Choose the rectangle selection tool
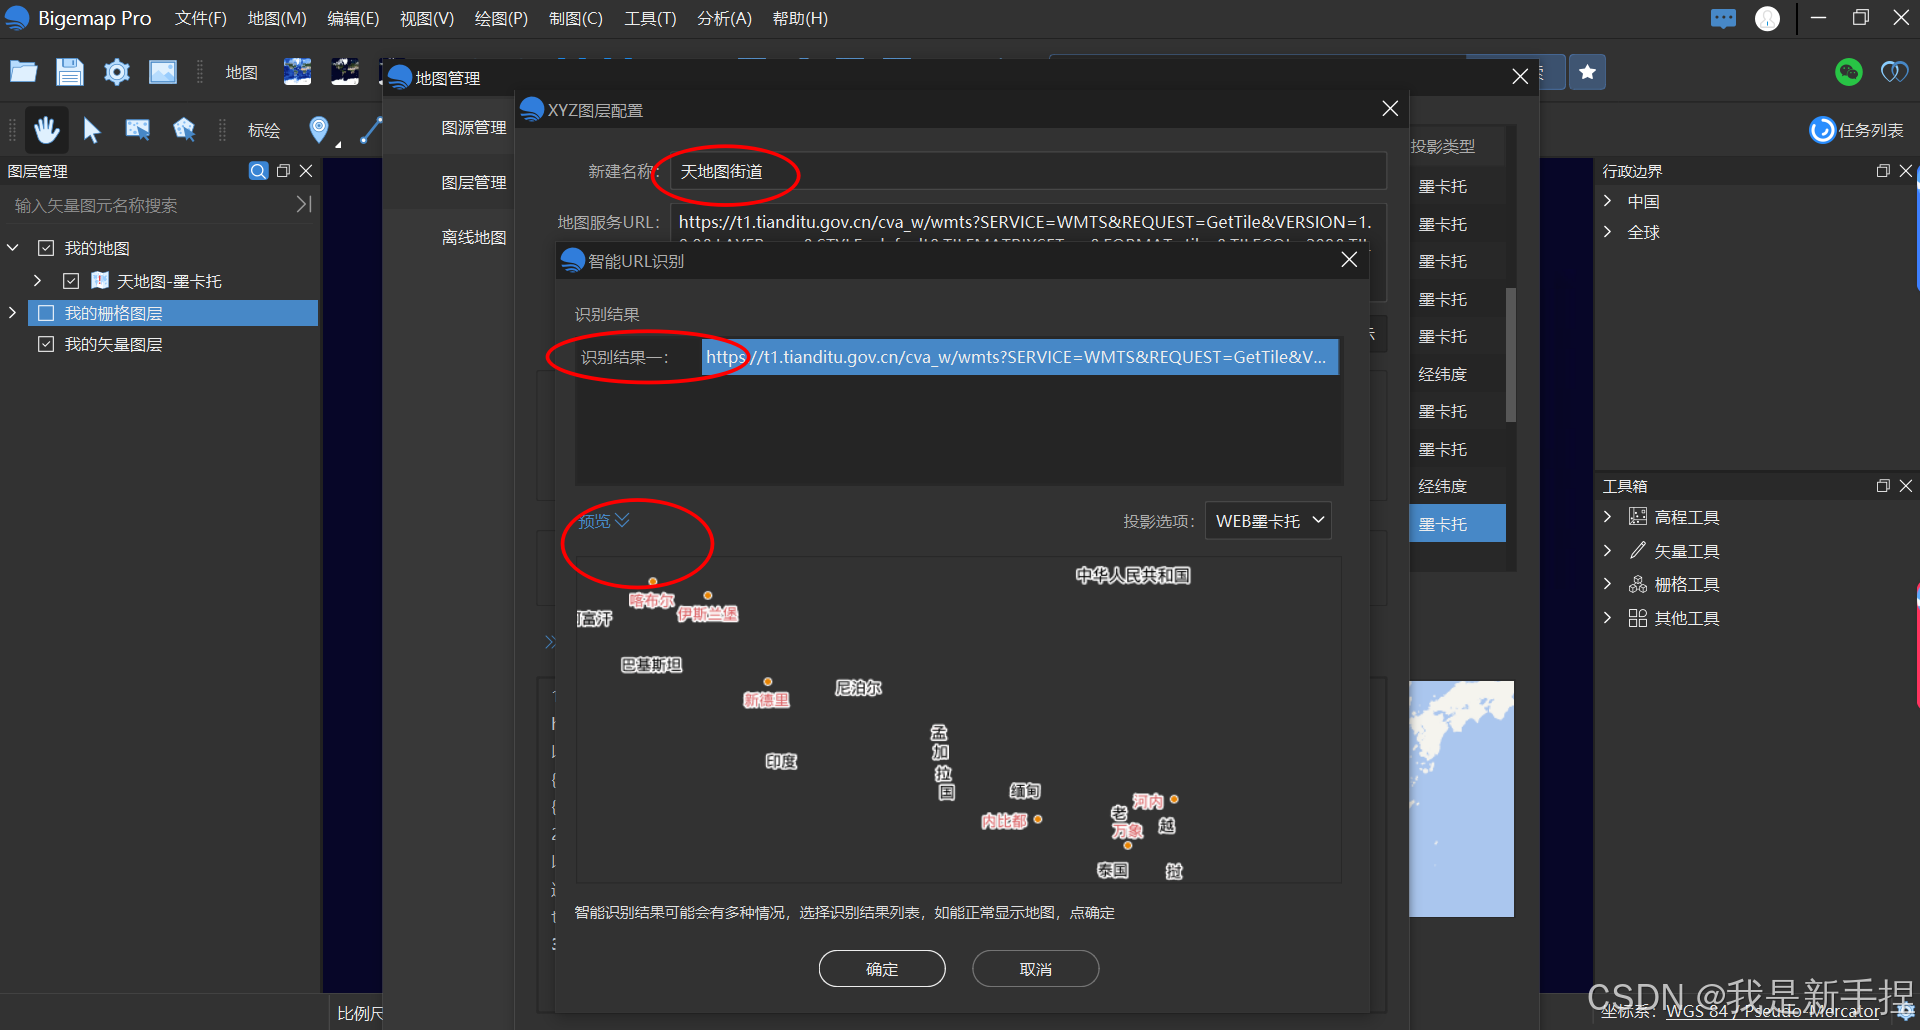 (137, 130)
